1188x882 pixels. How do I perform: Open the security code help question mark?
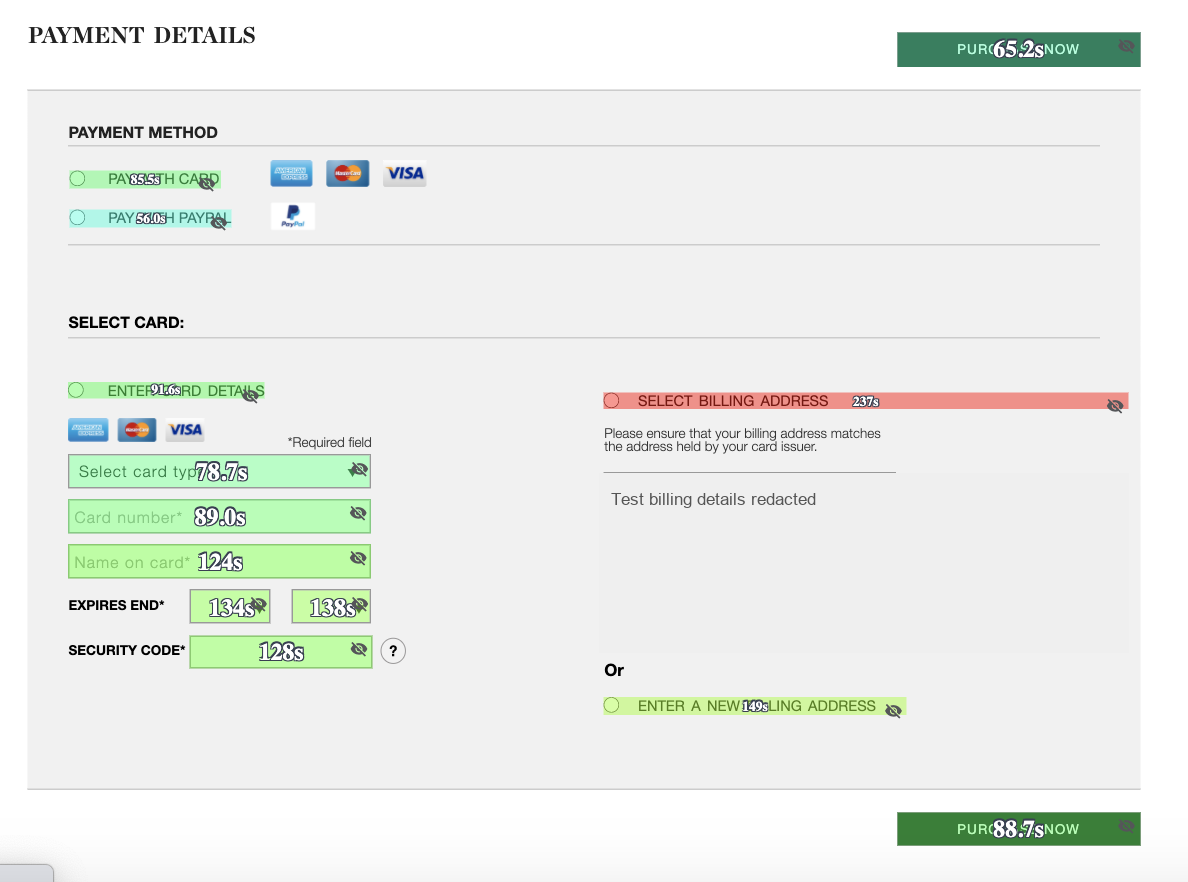(x=392, y=651)
